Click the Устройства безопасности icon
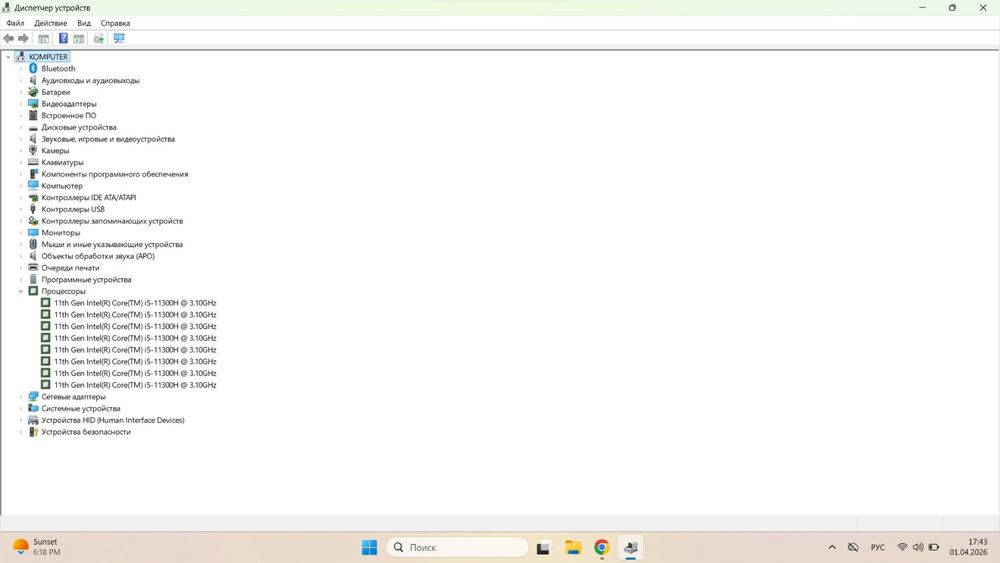This screenshot has width=1000, height=563. [33, 432]
